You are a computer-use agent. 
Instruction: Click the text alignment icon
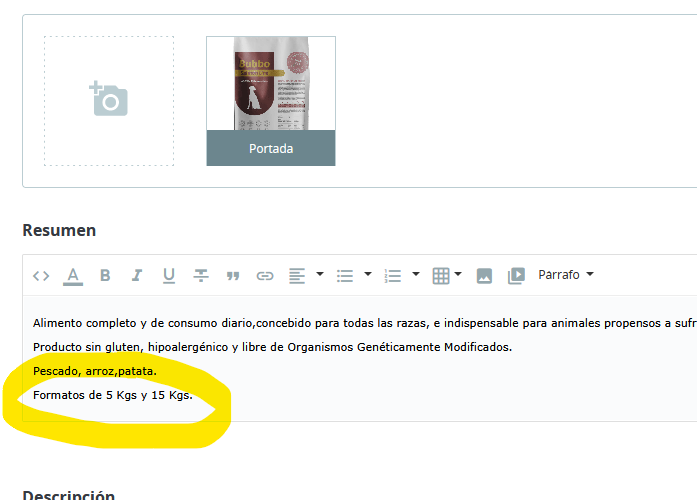point(297,276)
